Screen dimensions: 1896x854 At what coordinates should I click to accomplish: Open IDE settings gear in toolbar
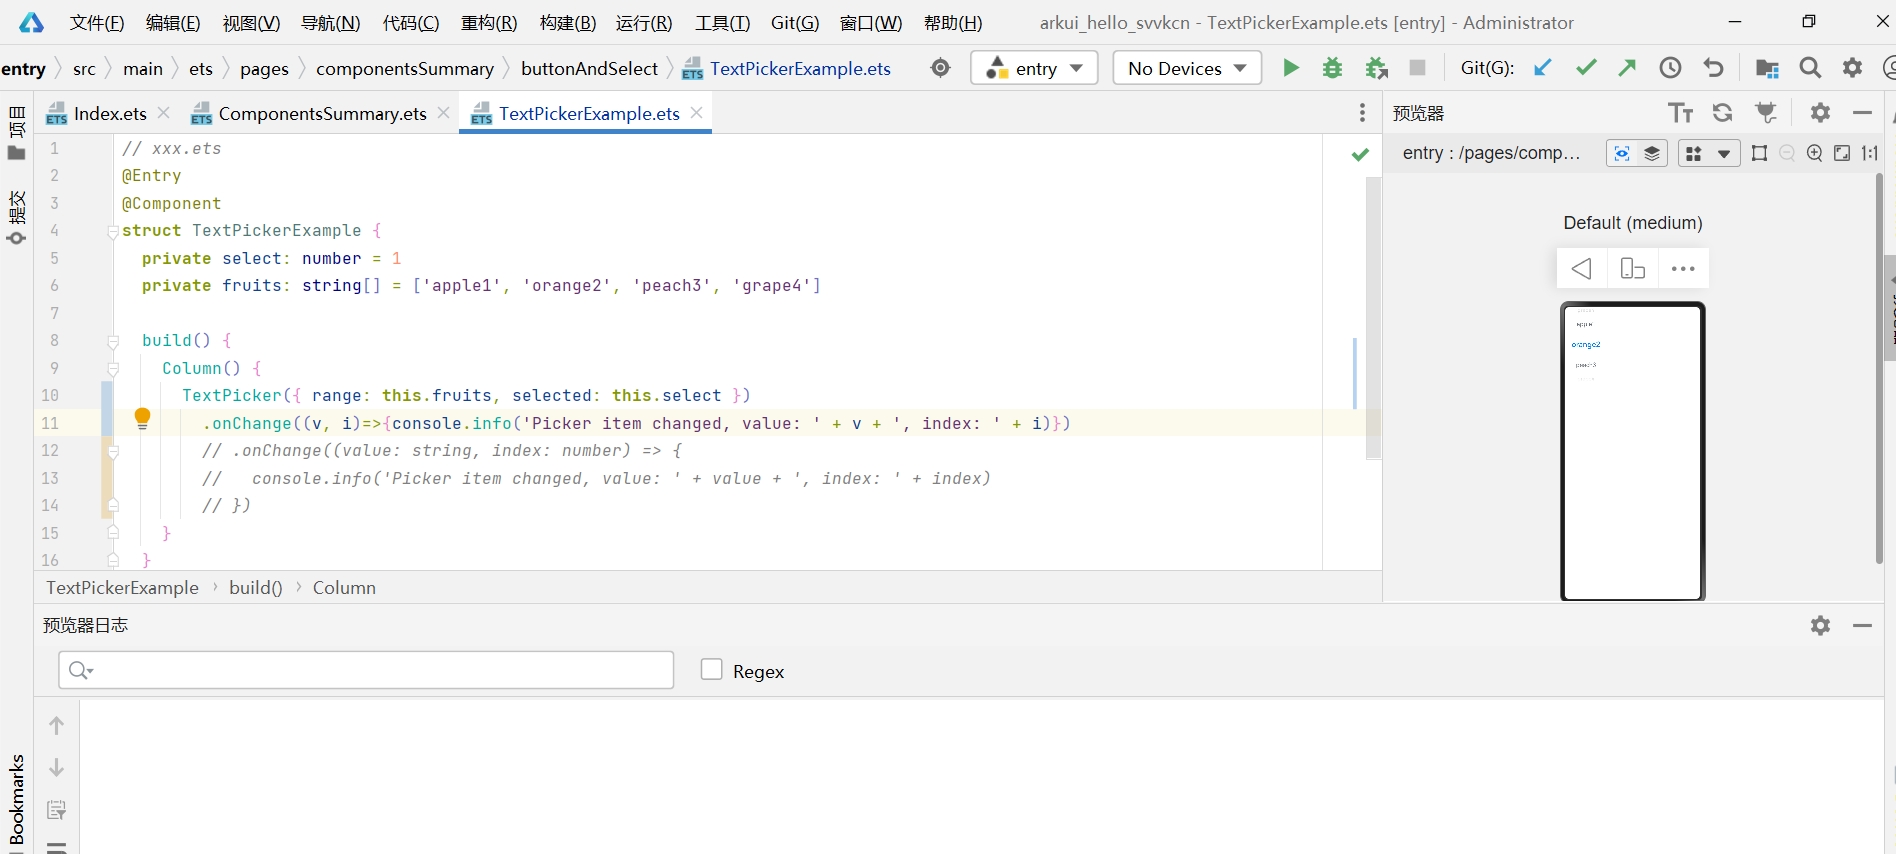click(1853, 68)
